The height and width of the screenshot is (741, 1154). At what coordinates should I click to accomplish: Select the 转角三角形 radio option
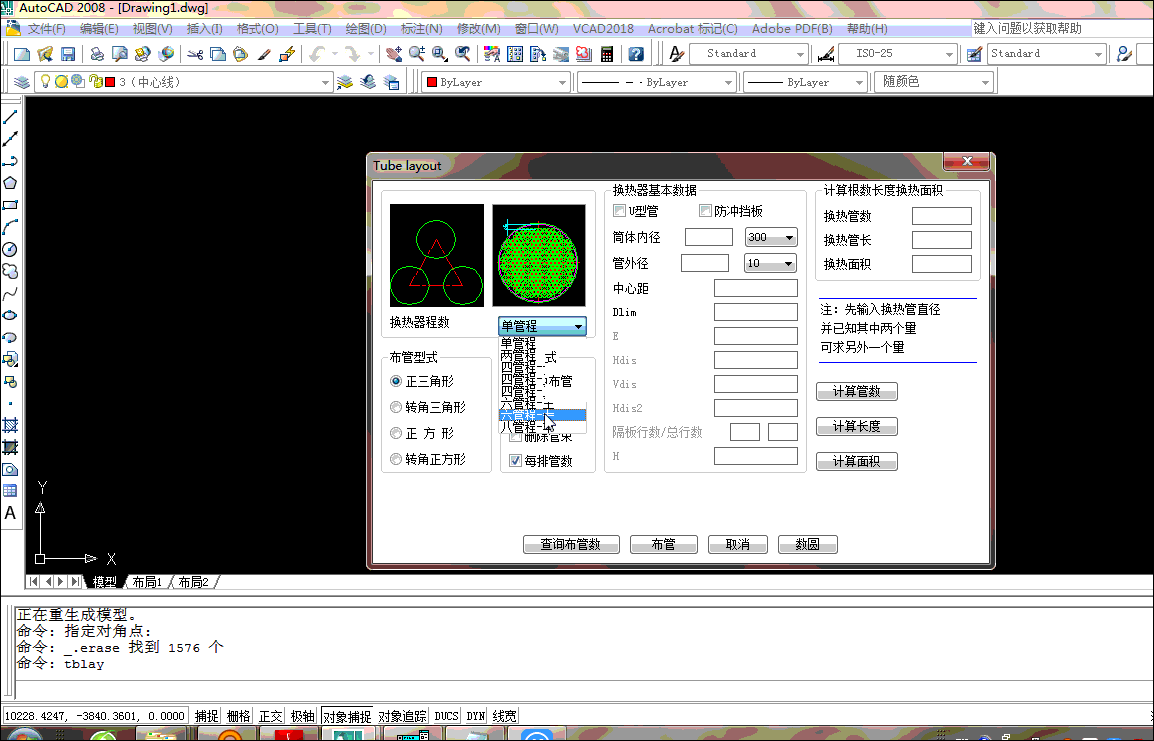coord(396,407)
